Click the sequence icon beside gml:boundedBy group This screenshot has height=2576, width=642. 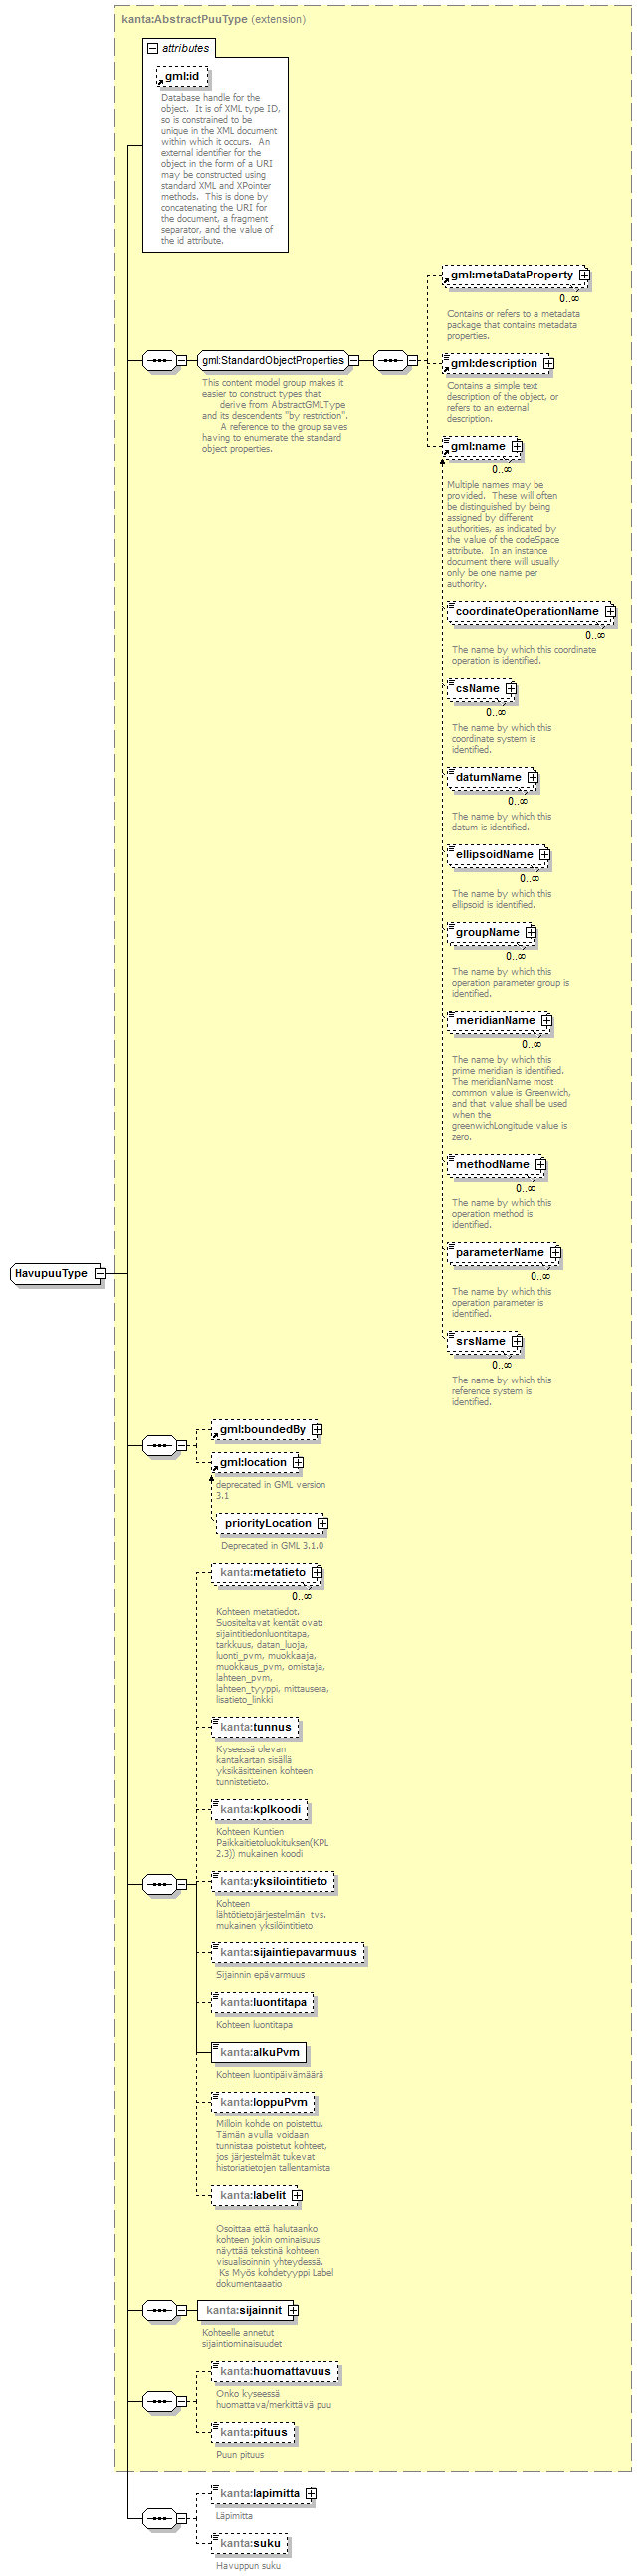pos(159,1445)
